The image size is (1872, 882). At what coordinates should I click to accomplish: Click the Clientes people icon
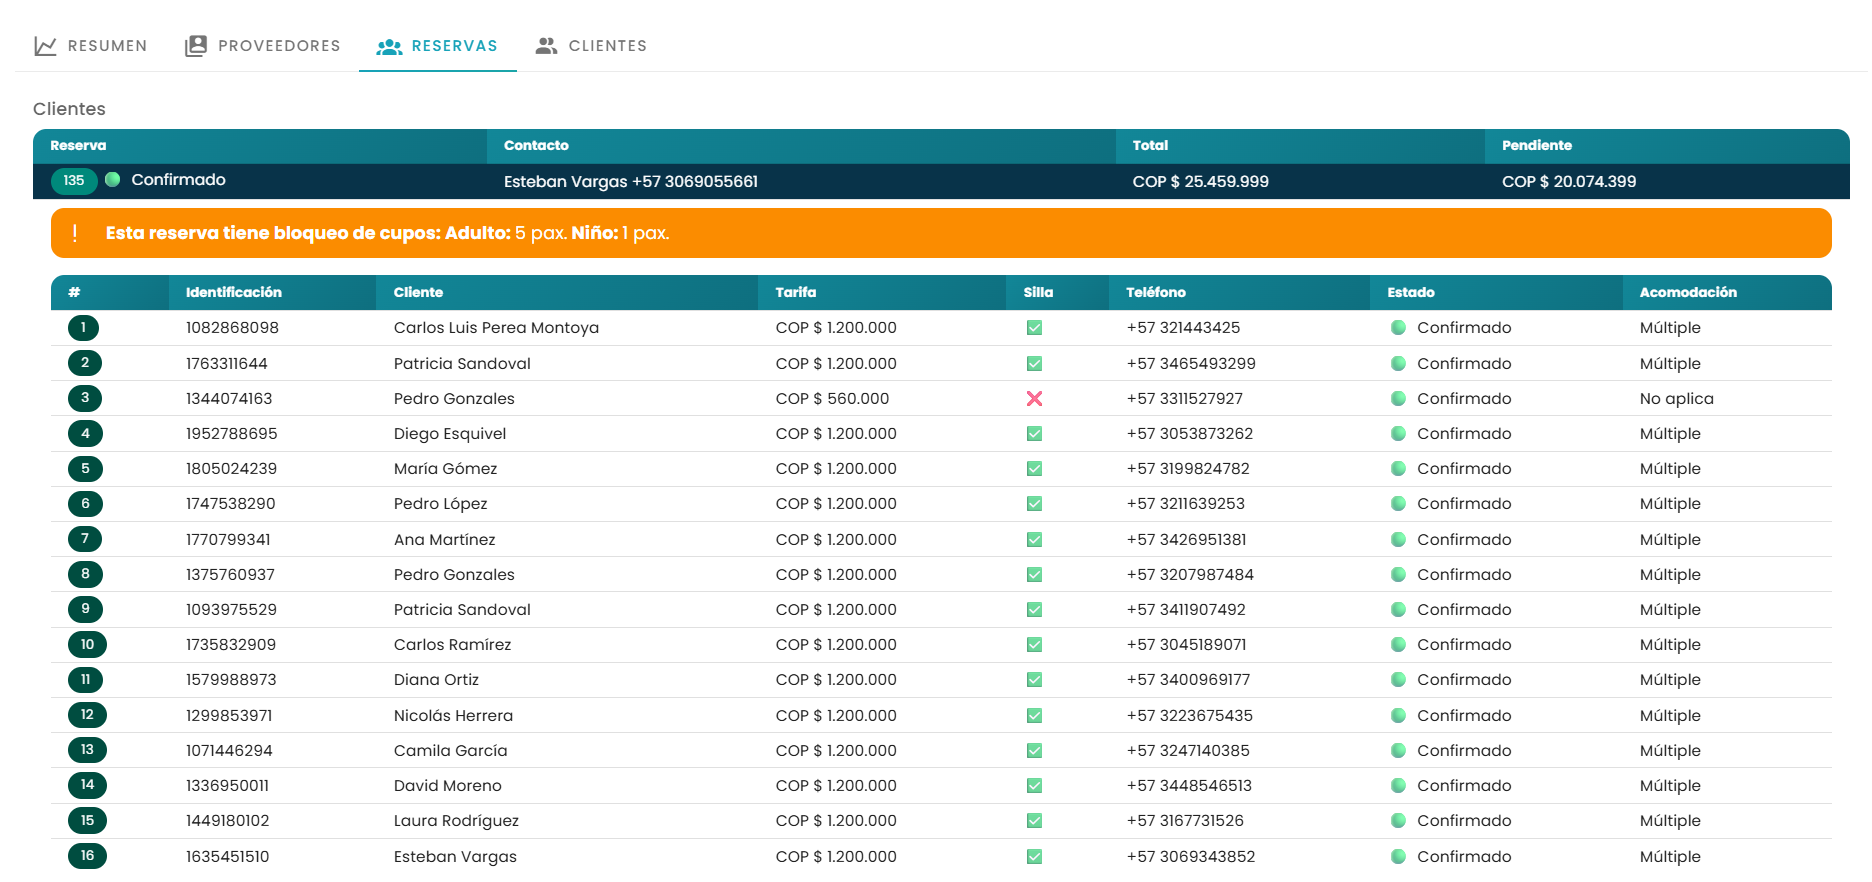(546, 46)
